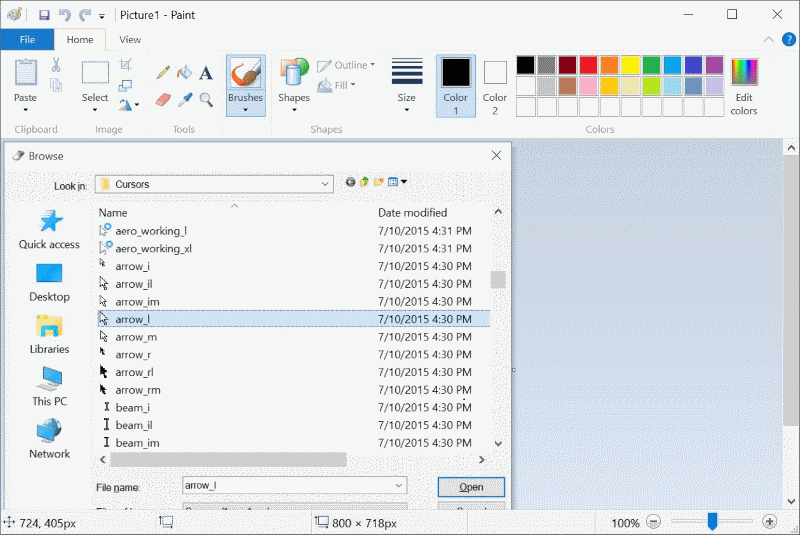800x535 pixels.
Task: Open Paint Help question mark icon
Action: click(x=788, y=39)
